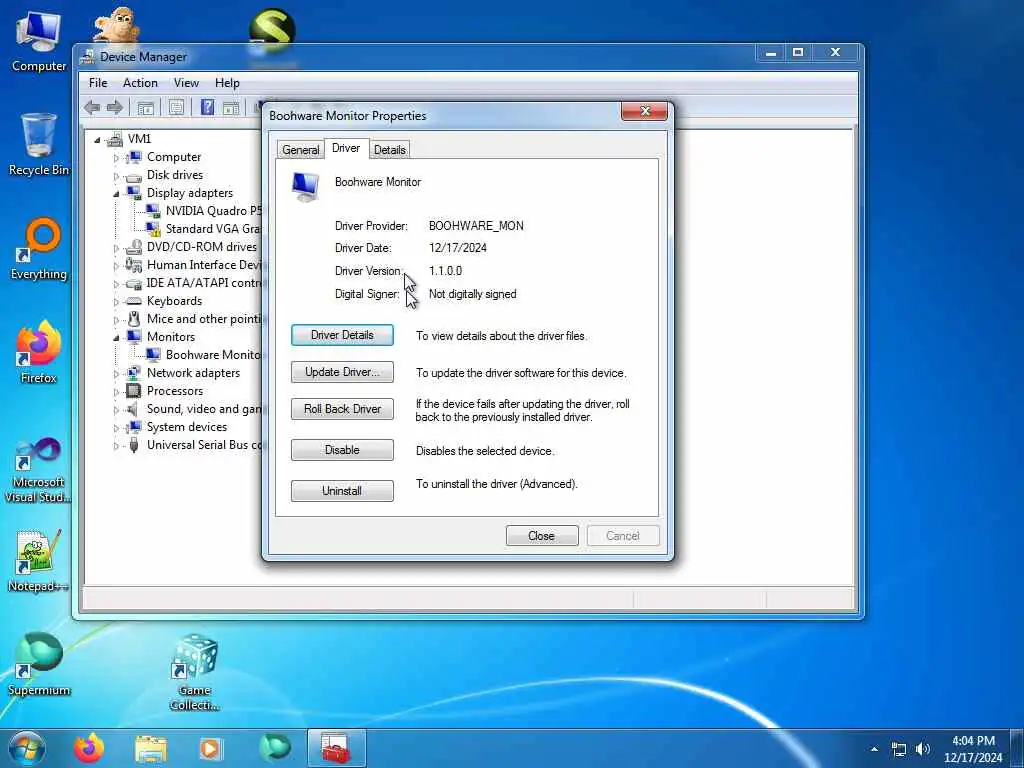
Task: Select Sound, video and game controllers category
Action: 204,409
